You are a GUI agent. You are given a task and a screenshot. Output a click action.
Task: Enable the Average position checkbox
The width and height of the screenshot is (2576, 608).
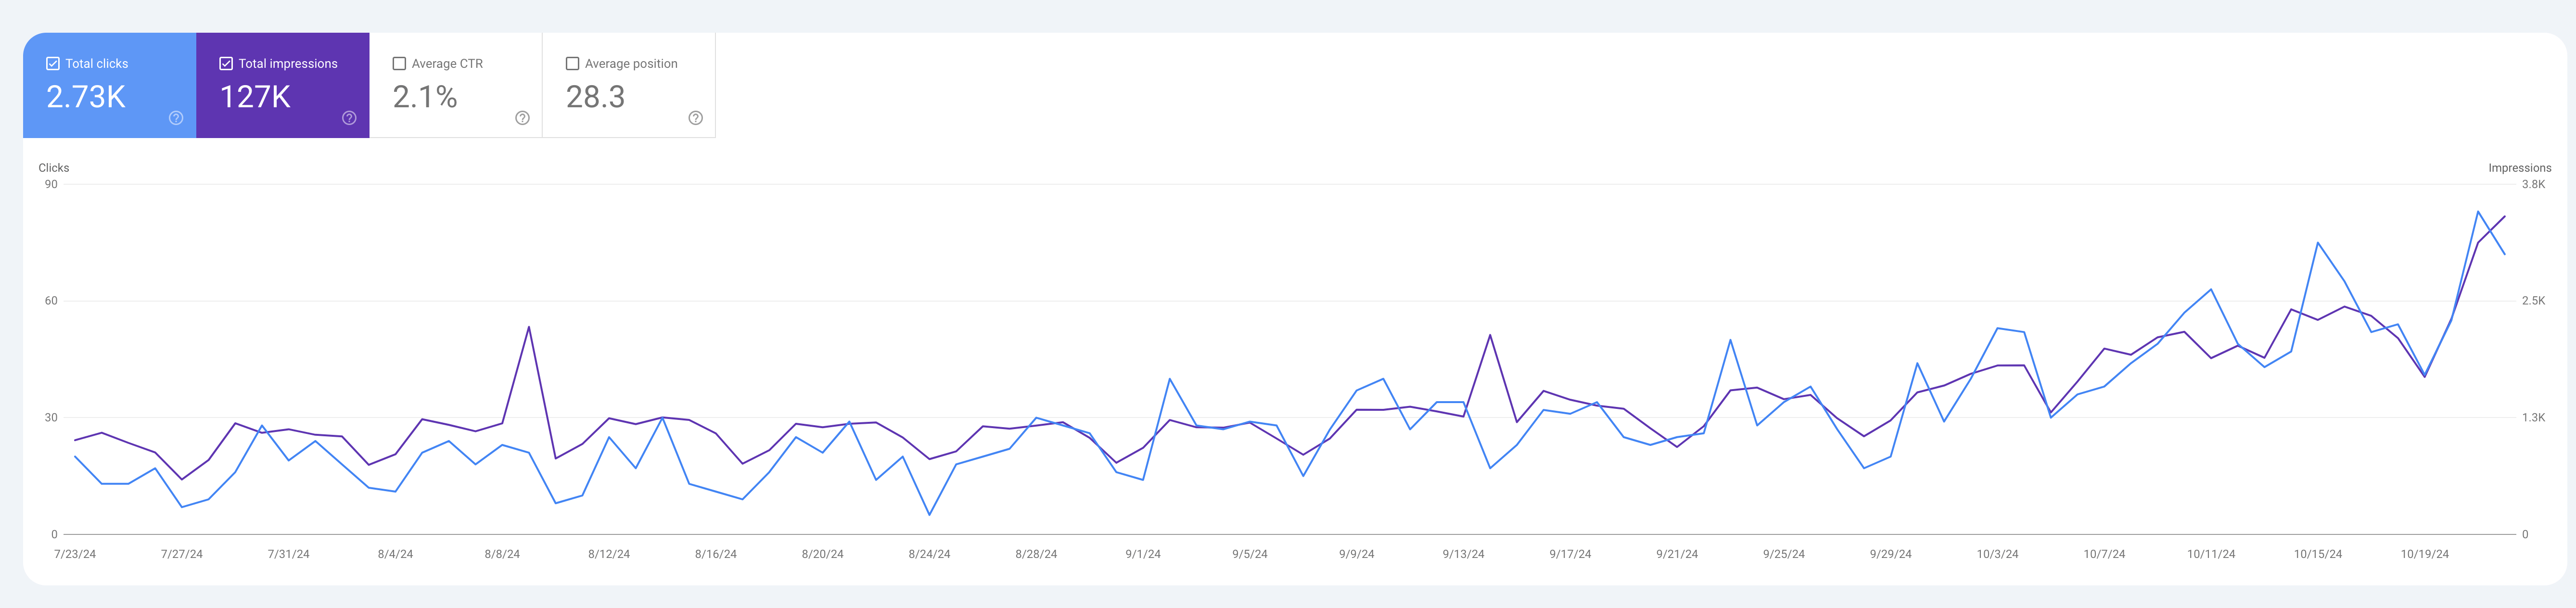click(572, 63)
